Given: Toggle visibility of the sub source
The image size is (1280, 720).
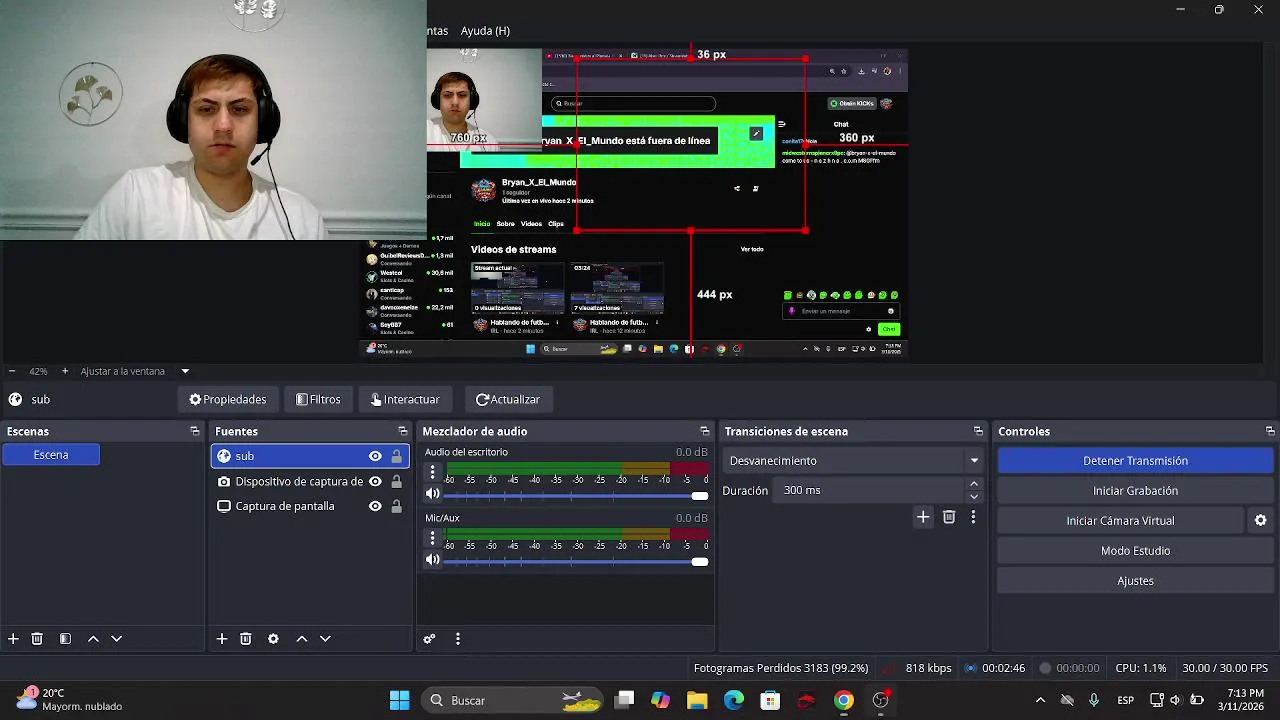Looking at the screenshot, I should (375, 456).
